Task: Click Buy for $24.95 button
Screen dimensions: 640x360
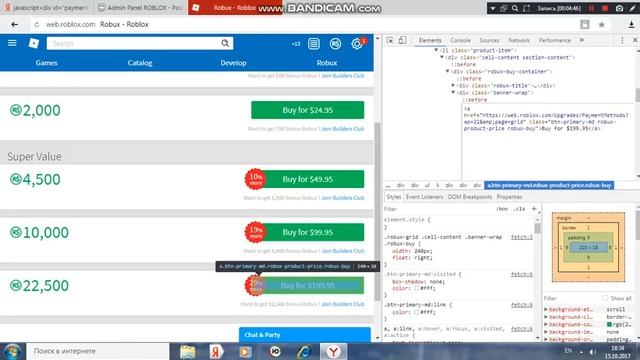Action: coord(308,110)
